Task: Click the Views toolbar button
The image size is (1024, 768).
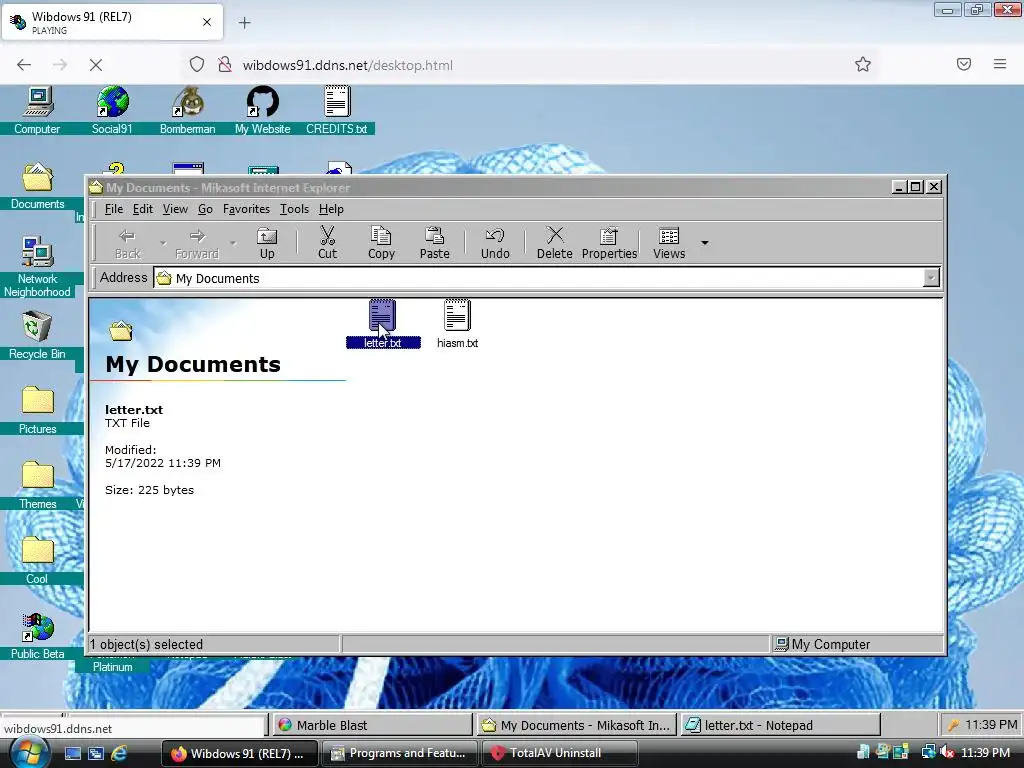Action: tap(669, 243)
